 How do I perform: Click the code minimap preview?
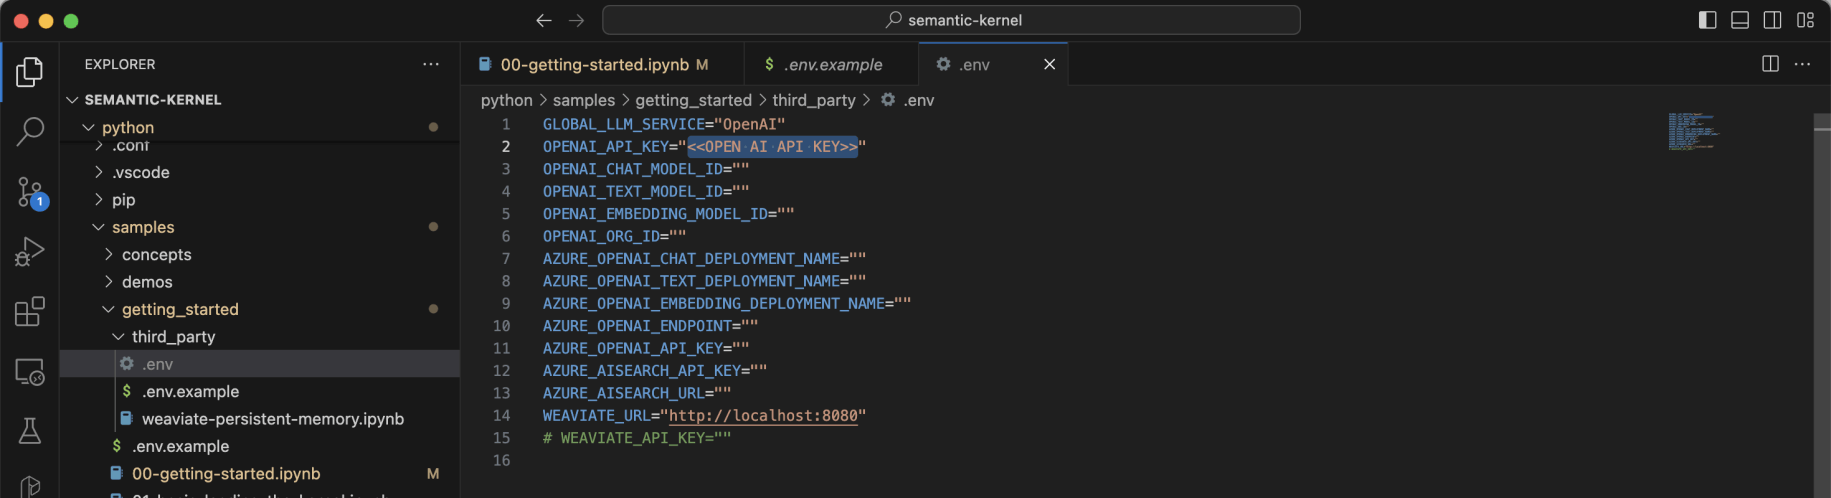click(x=1692, y=132)
